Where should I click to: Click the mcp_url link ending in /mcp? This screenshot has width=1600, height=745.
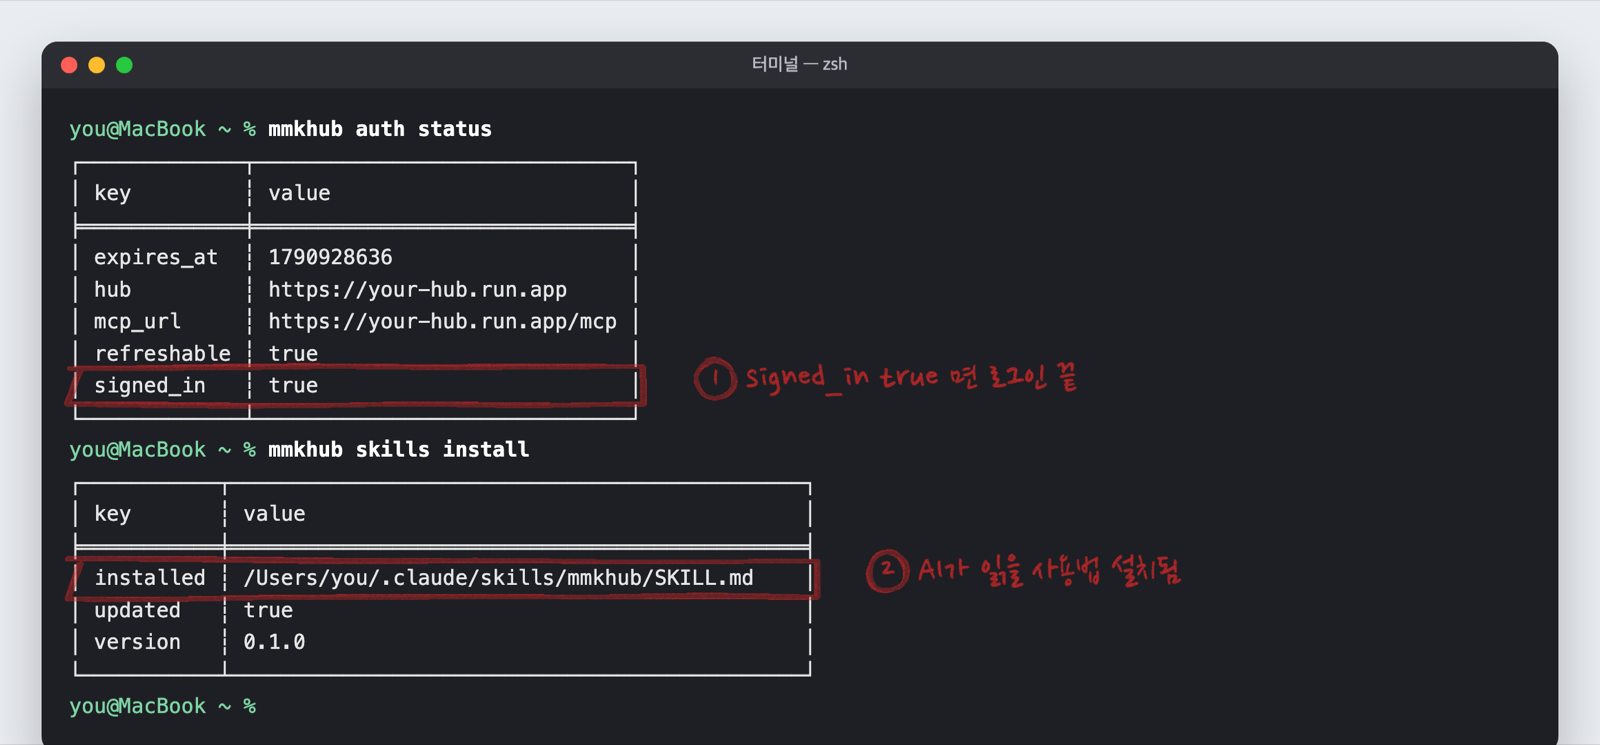point(442,321)
